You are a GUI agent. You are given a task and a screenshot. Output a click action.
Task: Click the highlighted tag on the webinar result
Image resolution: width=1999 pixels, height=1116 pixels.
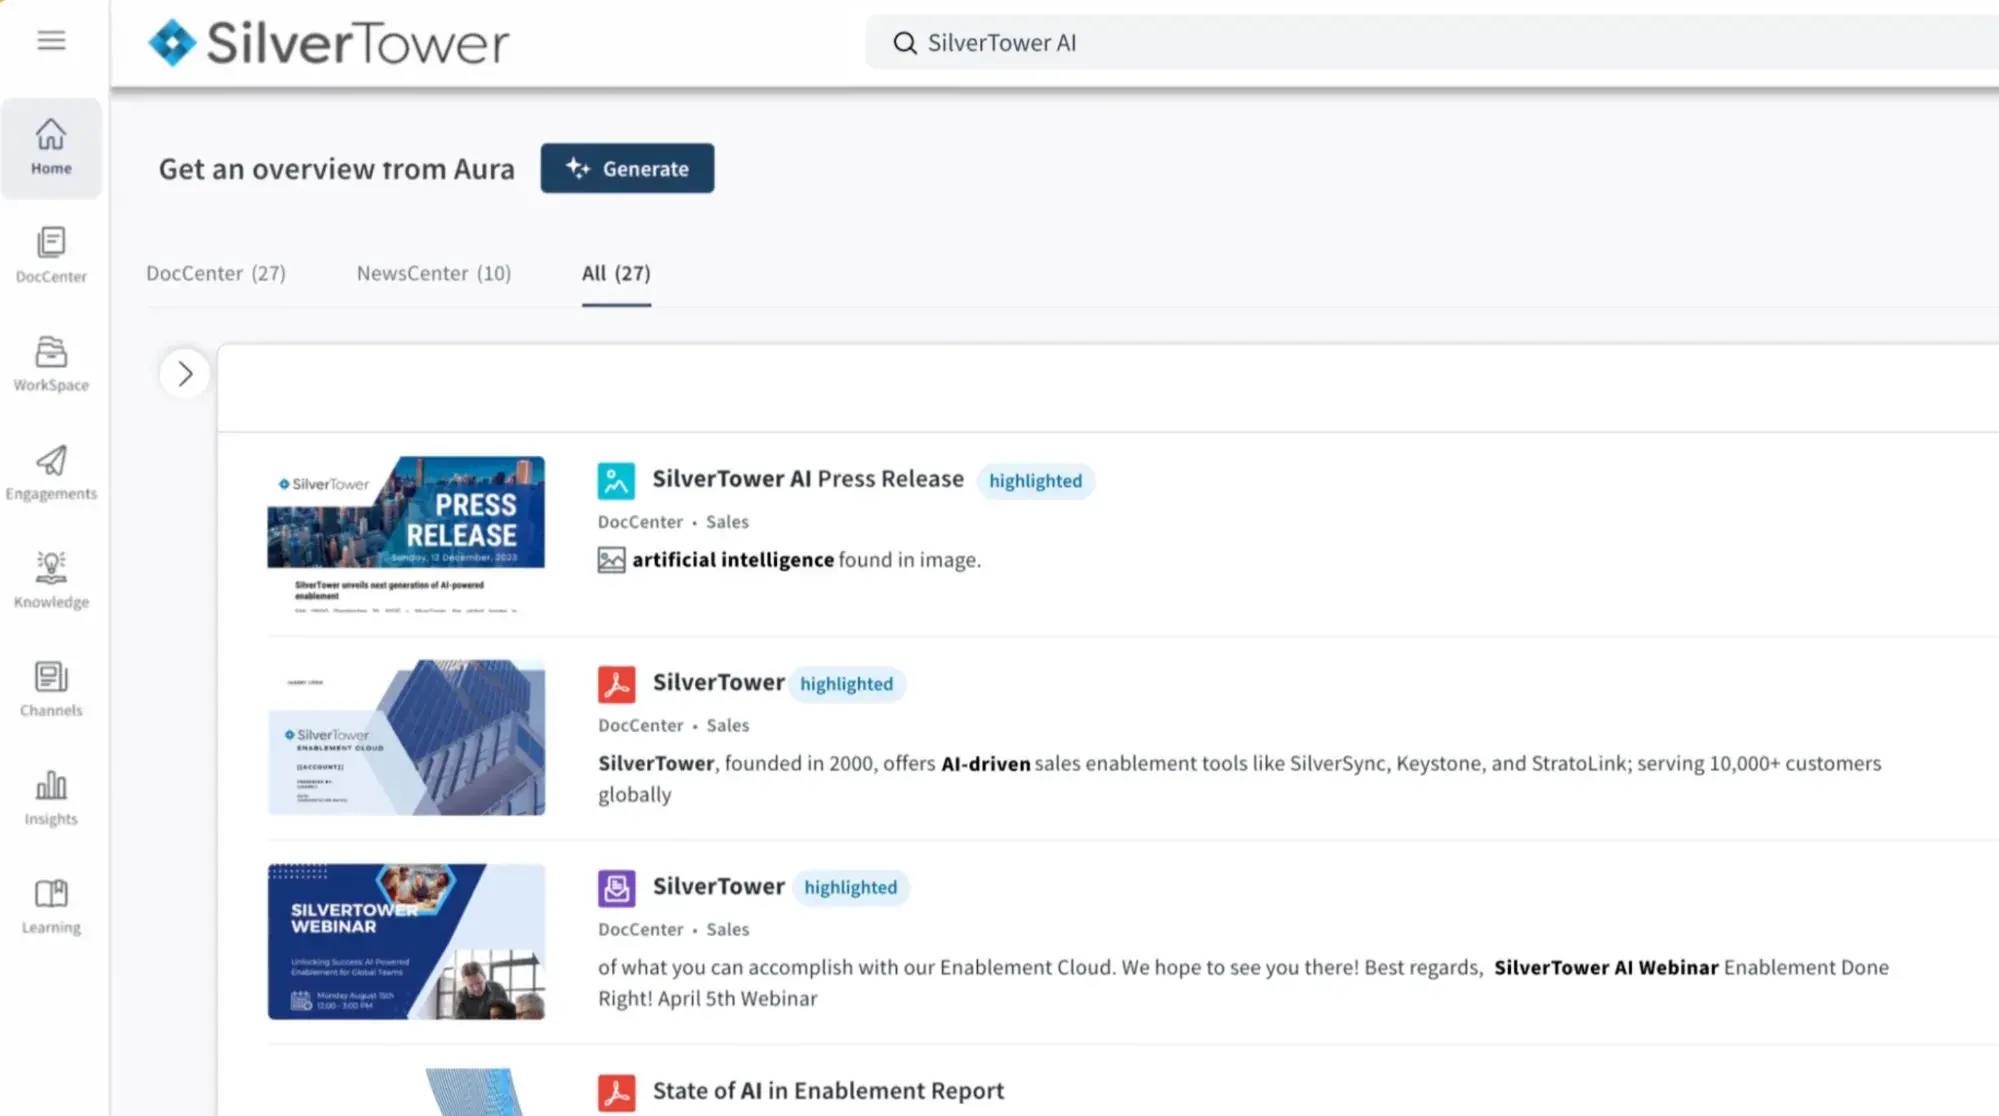[x=851, y=888]
